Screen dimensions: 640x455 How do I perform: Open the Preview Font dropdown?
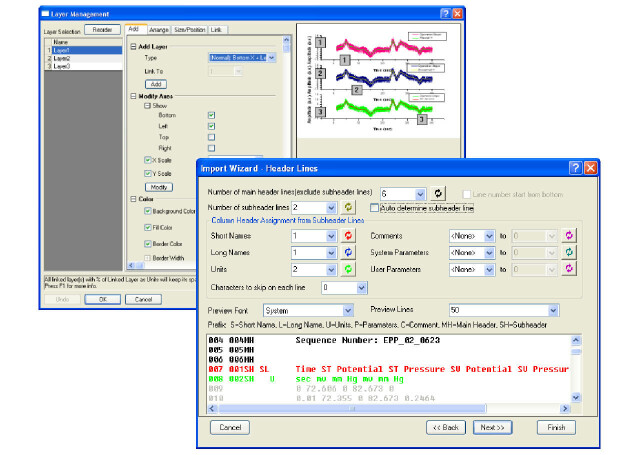click(347, 311)
